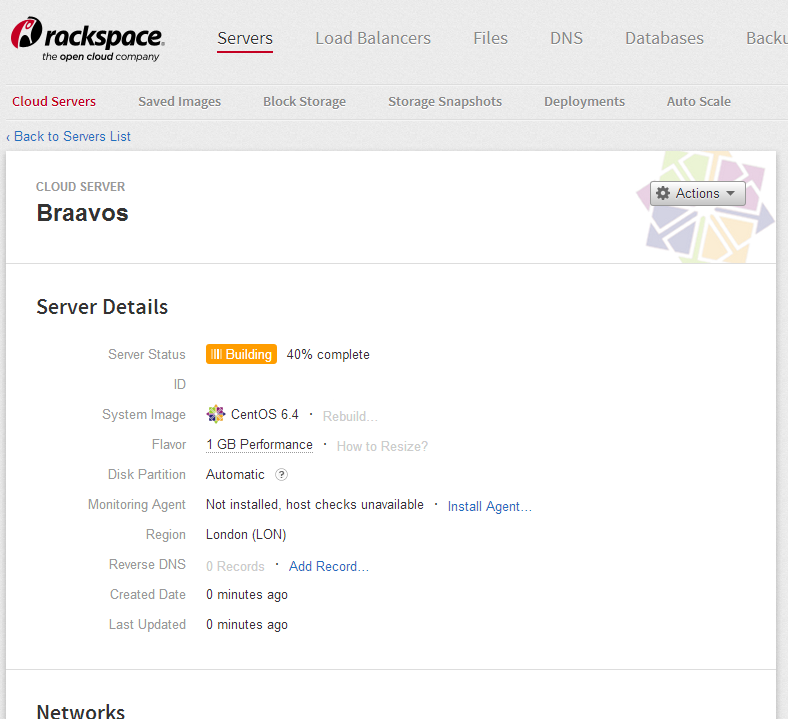
Task: Open the Servers top navigation tab
Action: (245, 38)
